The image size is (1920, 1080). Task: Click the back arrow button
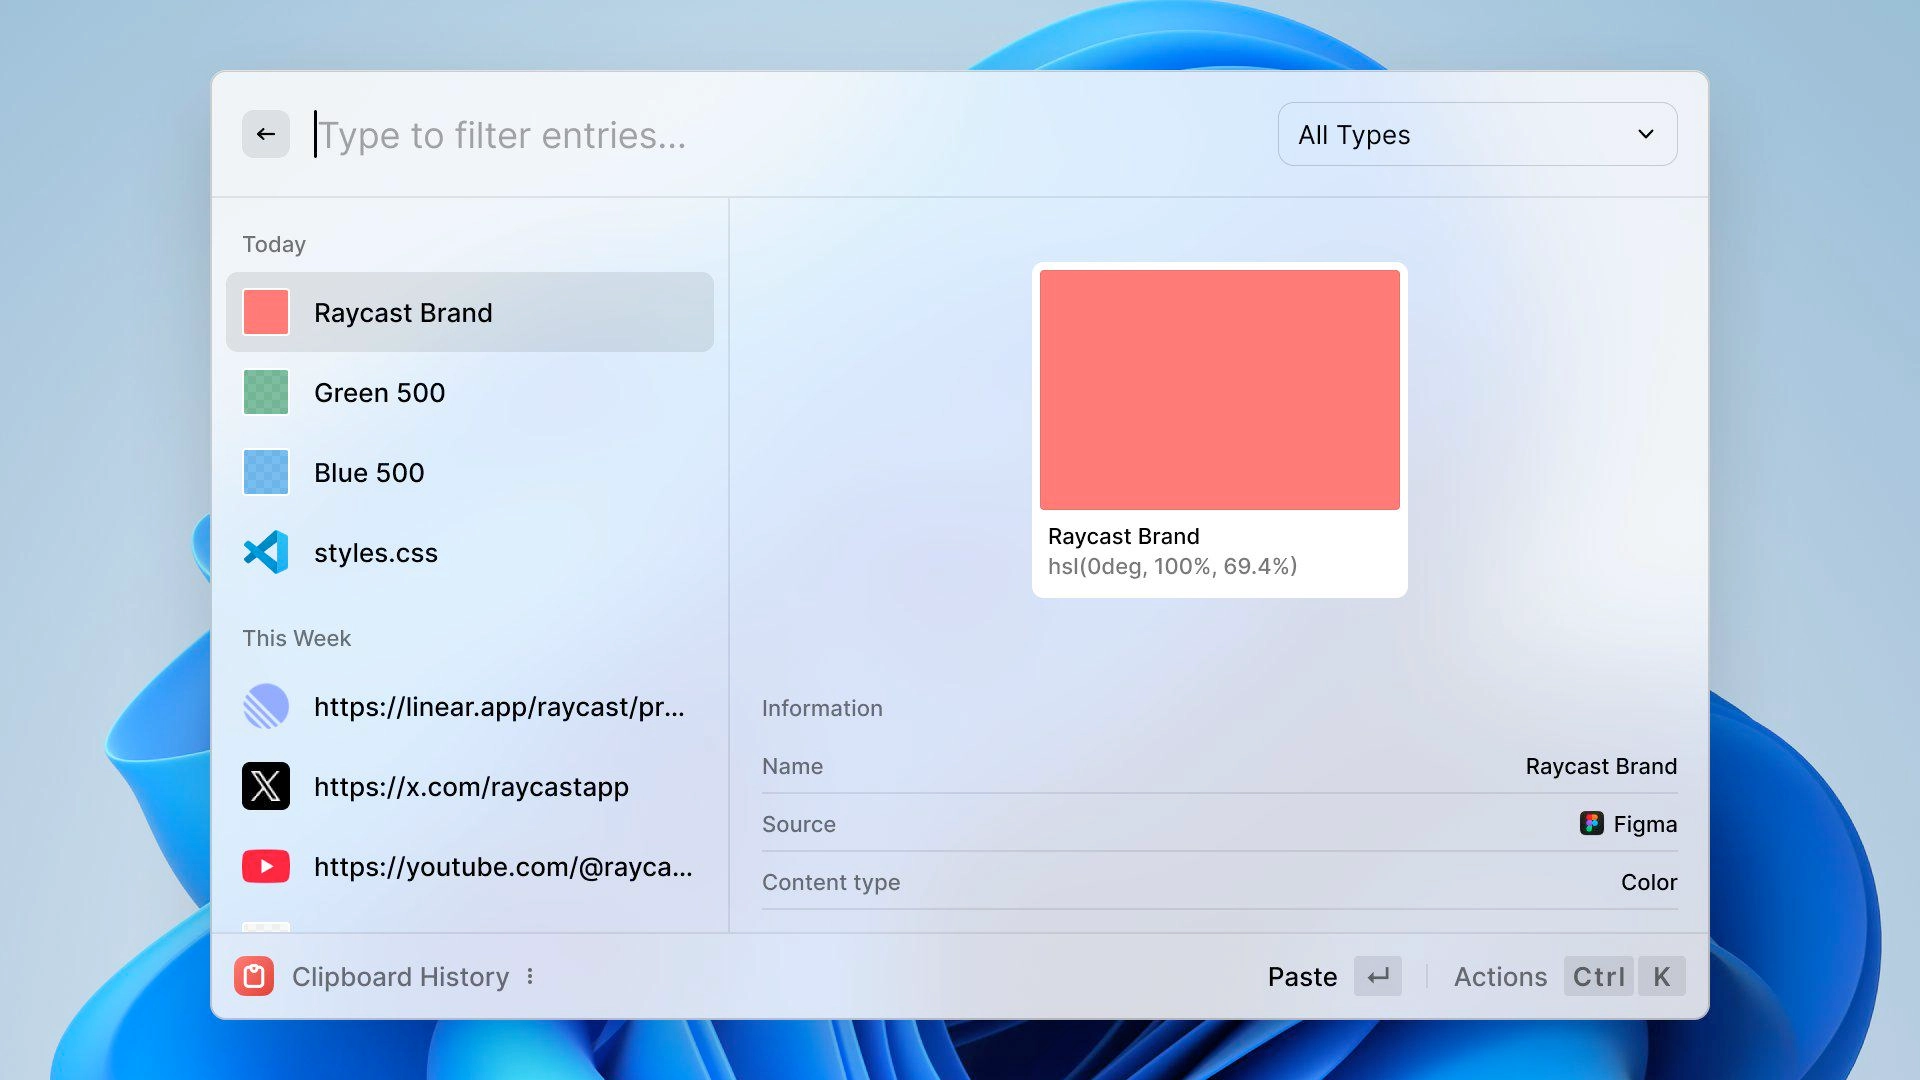[x=265, y=134]
